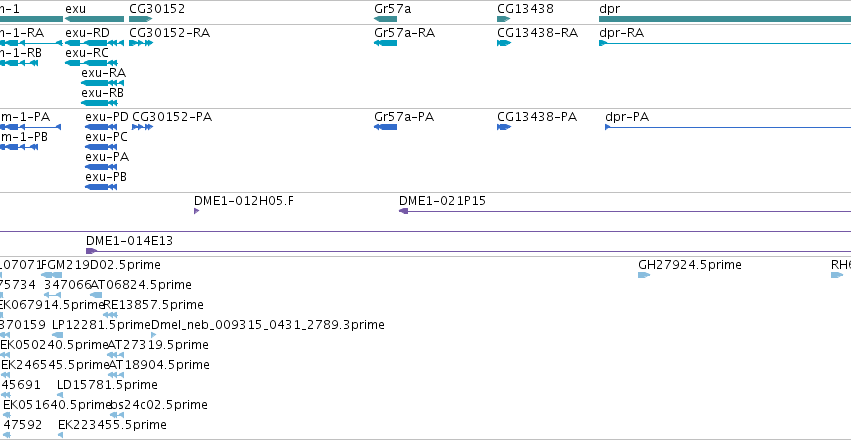Click the 47592 EST label

pos(22,425)
